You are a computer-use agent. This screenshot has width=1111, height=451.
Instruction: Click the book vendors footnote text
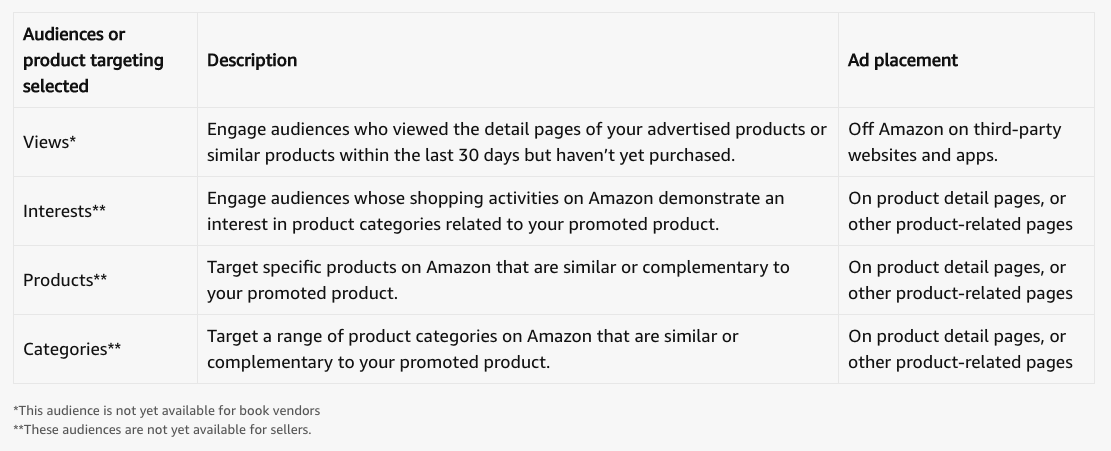point(167,410)
